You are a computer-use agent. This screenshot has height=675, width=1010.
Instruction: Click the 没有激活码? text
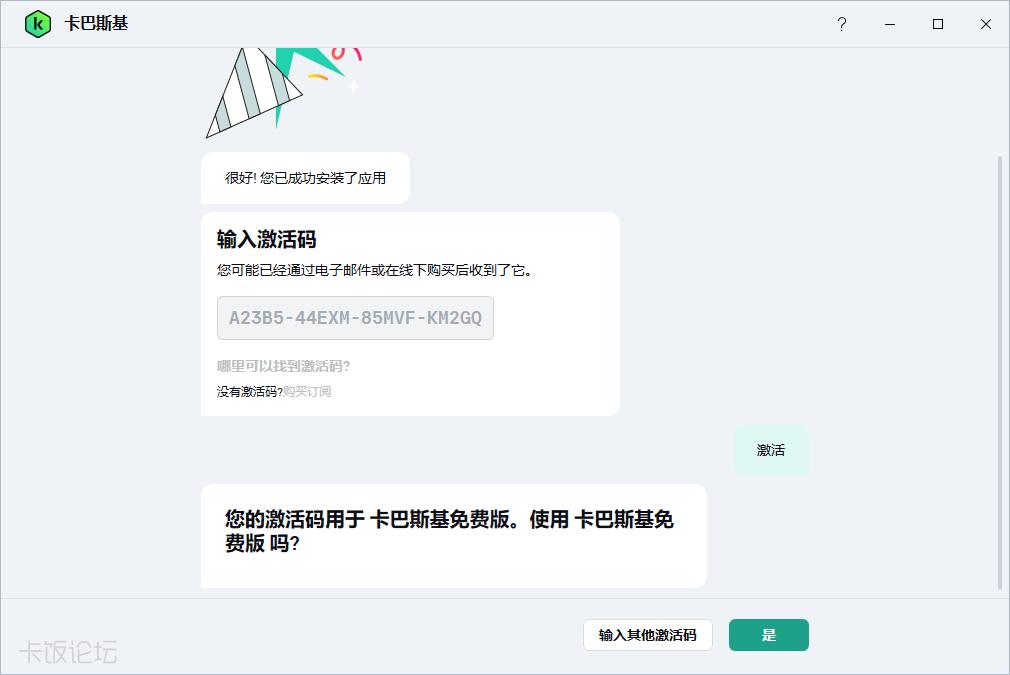point(249,392)
